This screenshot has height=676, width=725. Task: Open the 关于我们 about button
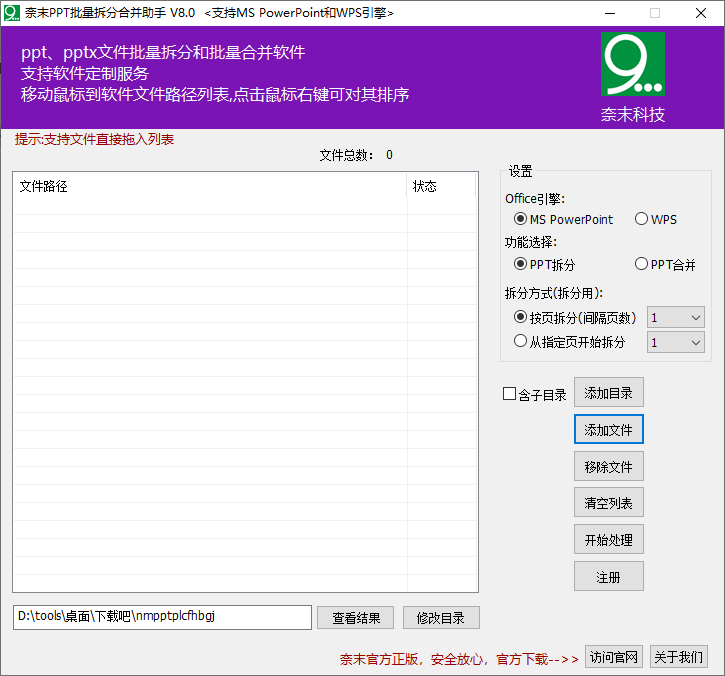[678, 657]
